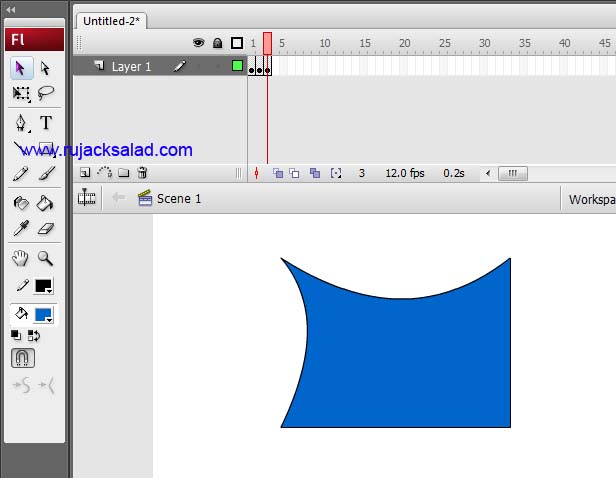Click the red playhead at frame 3
Viewport: 616px width, 478px height.
coord(267,43)
